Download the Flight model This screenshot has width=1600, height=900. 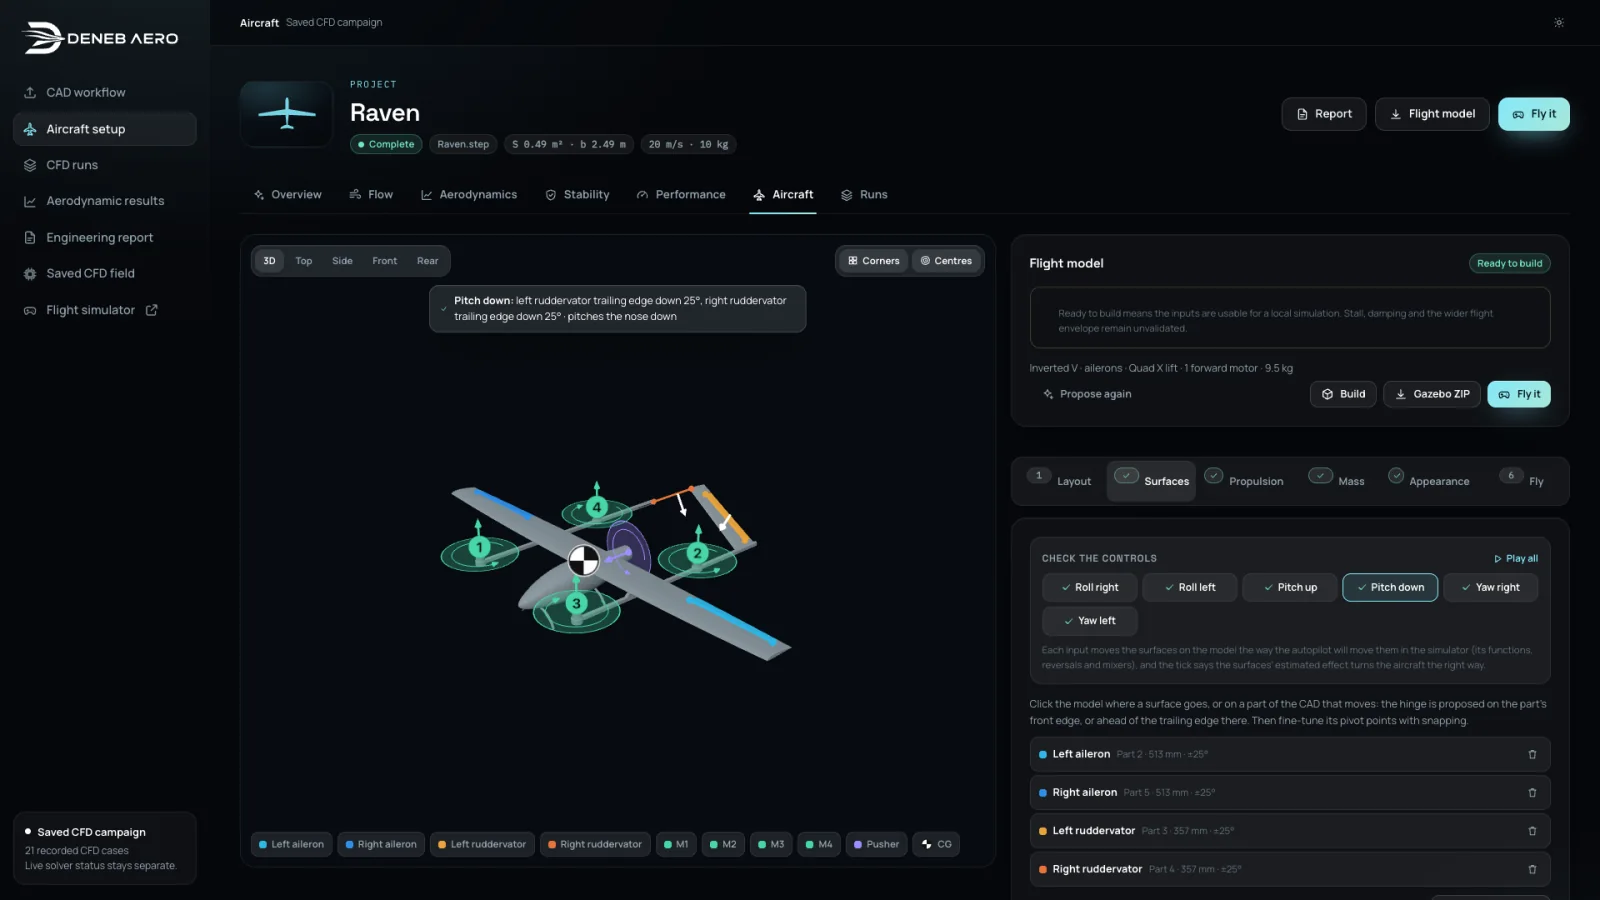(1432, 114)
